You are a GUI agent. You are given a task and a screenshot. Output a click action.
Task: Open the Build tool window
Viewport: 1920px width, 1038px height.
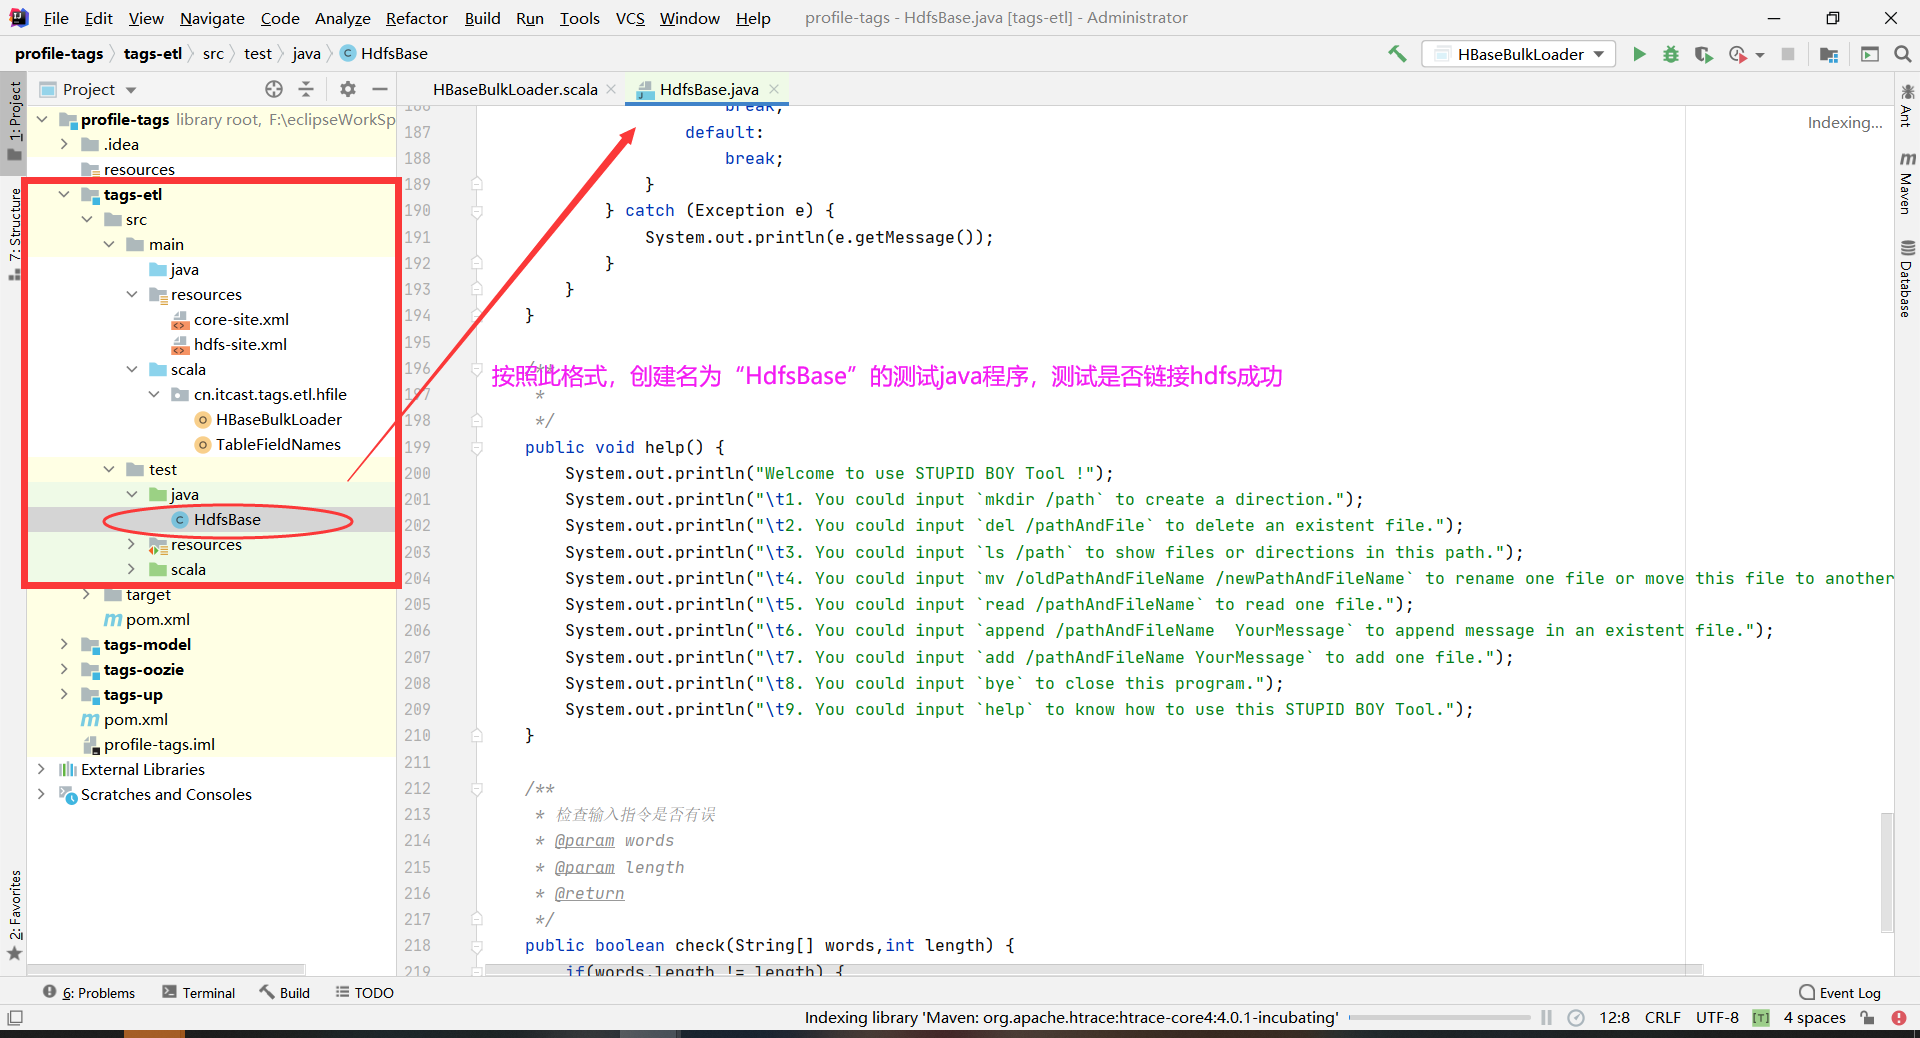285,992
